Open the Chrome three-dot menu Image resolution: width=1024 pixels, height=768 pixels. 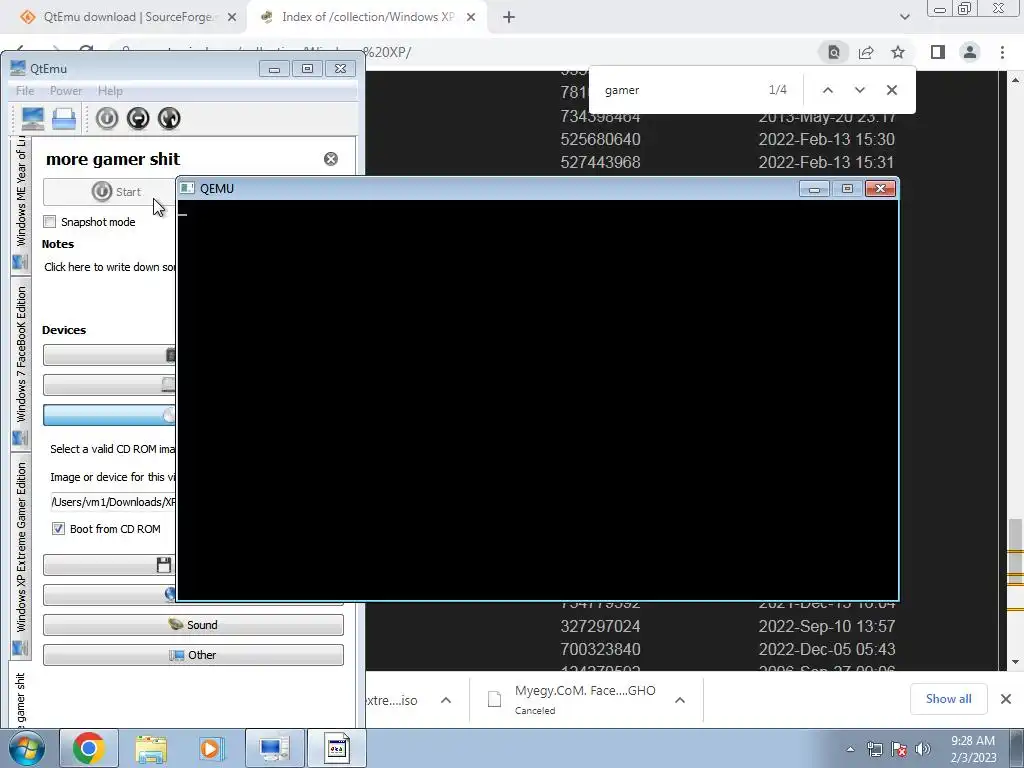[x=1002, y=52]
